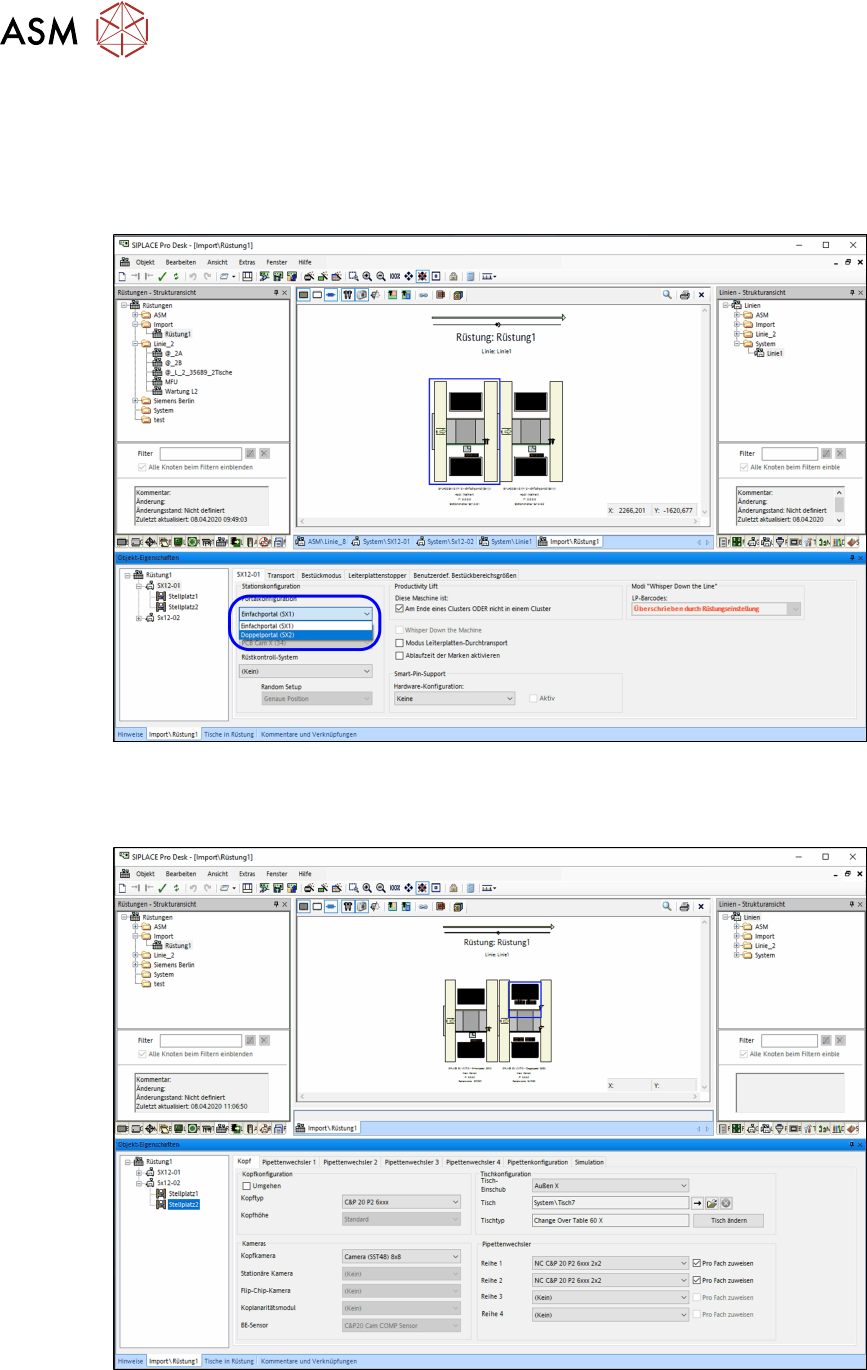The image size is (867, 1370).
Task: Expand Siemens Berlin folder in upper Rüstungen tree
Action: click(135, 400)
